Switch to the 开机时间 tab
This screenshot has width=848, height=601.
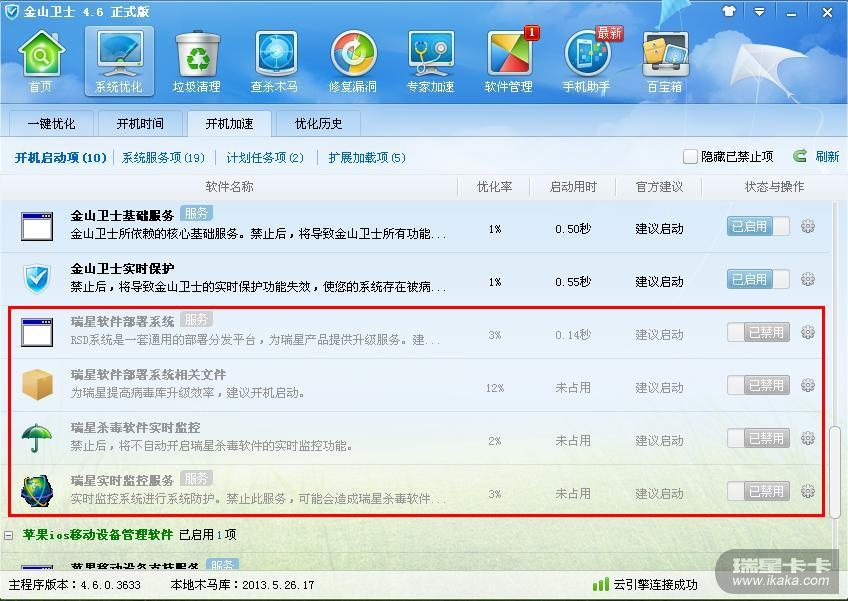(x=140, y=123)
